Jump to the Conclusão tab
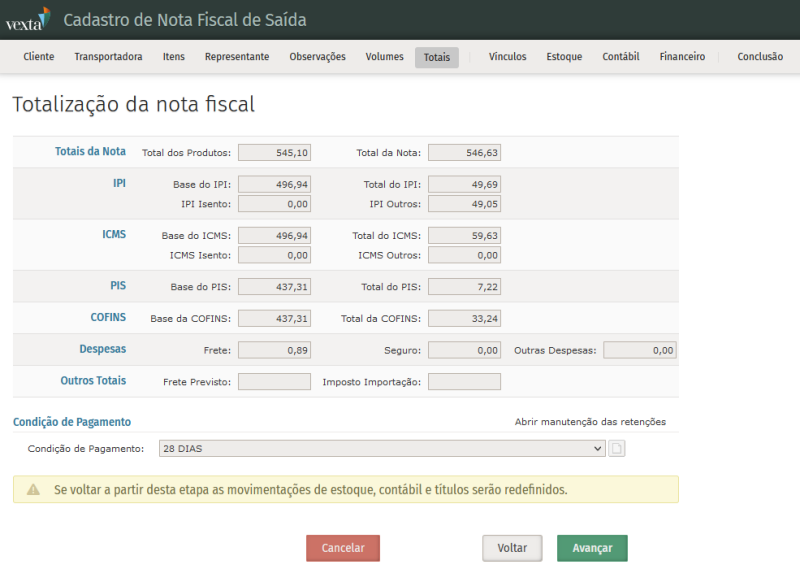Screen dimensions: 800x582 click(760, 57)
